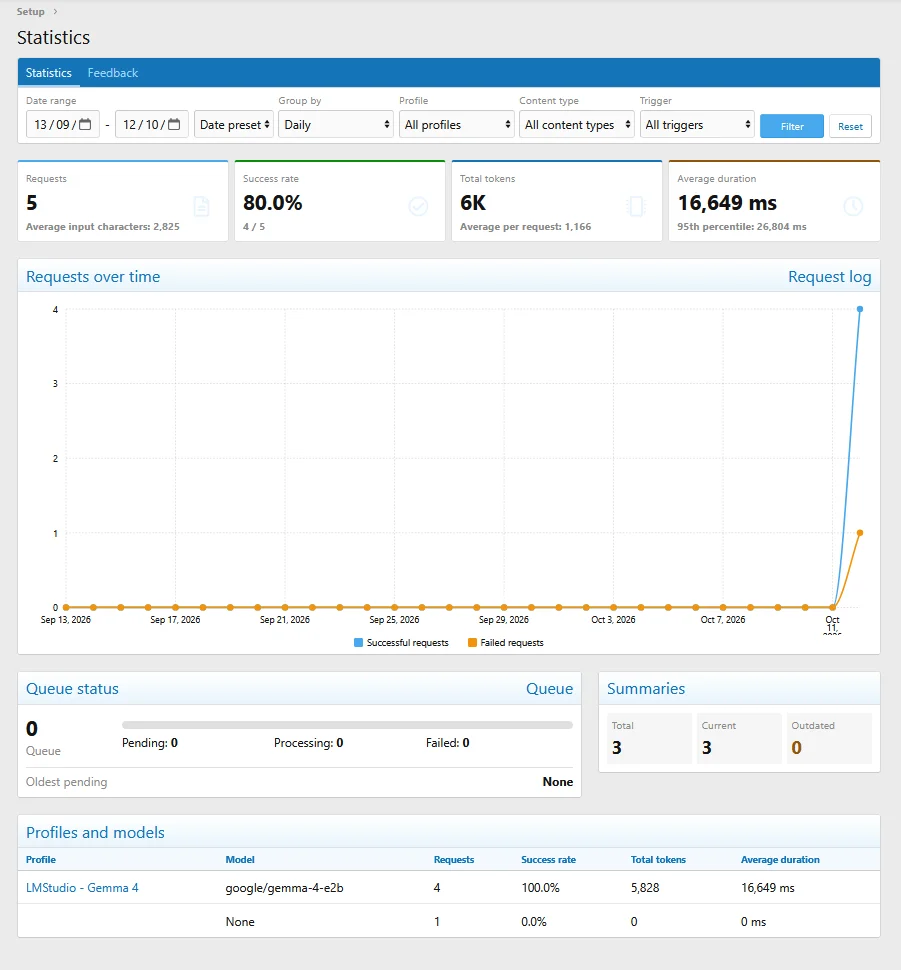The width and height of the screenshot is (901, 970).
Task: Switch to the Feedback tab
Action: [x=113, y=73]
